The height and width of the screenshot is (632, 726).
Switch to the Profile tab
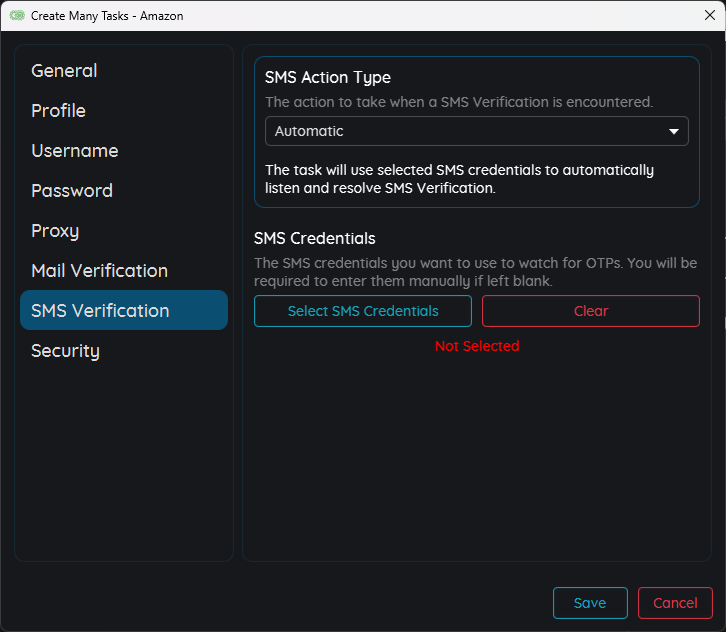pos(58,111)
